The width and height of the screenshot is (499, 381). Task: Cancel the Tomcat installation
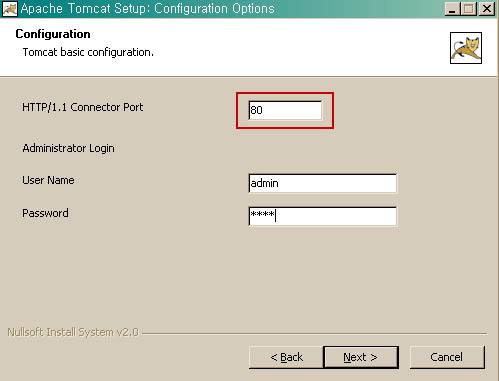pyautogui.click(x=447, y=357)
